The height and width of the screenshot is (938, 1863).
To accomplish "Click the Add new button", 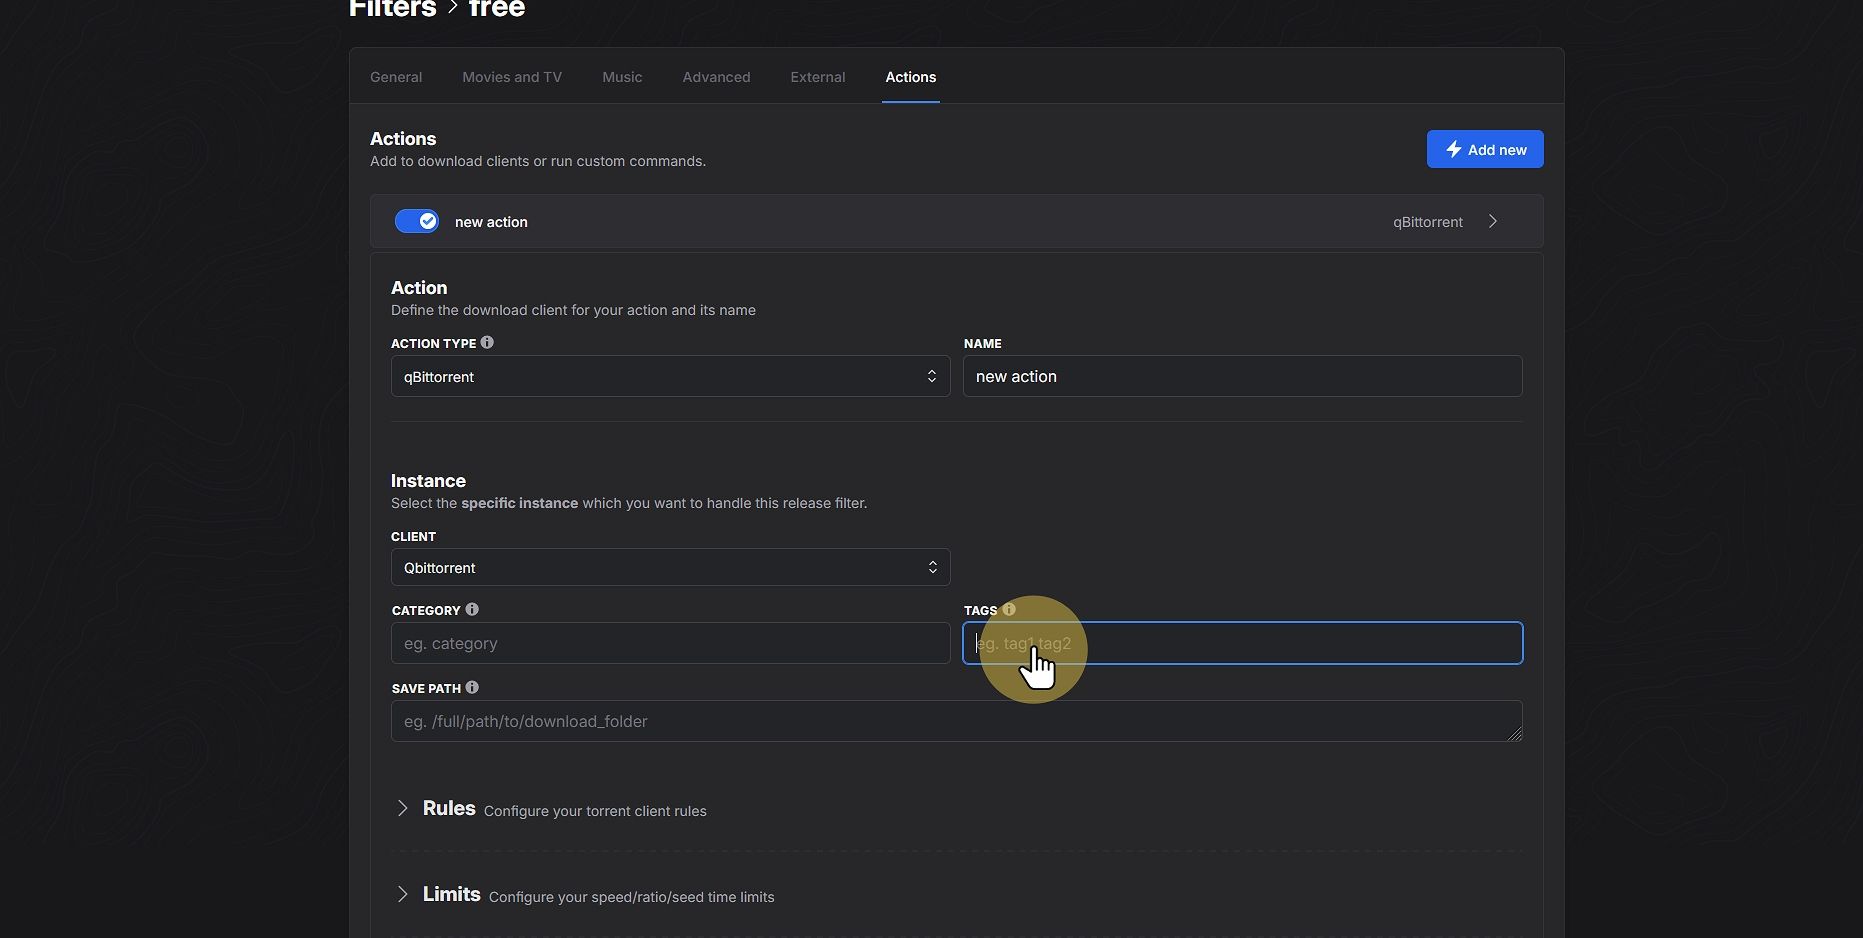I will click(x=1485, y=149).
